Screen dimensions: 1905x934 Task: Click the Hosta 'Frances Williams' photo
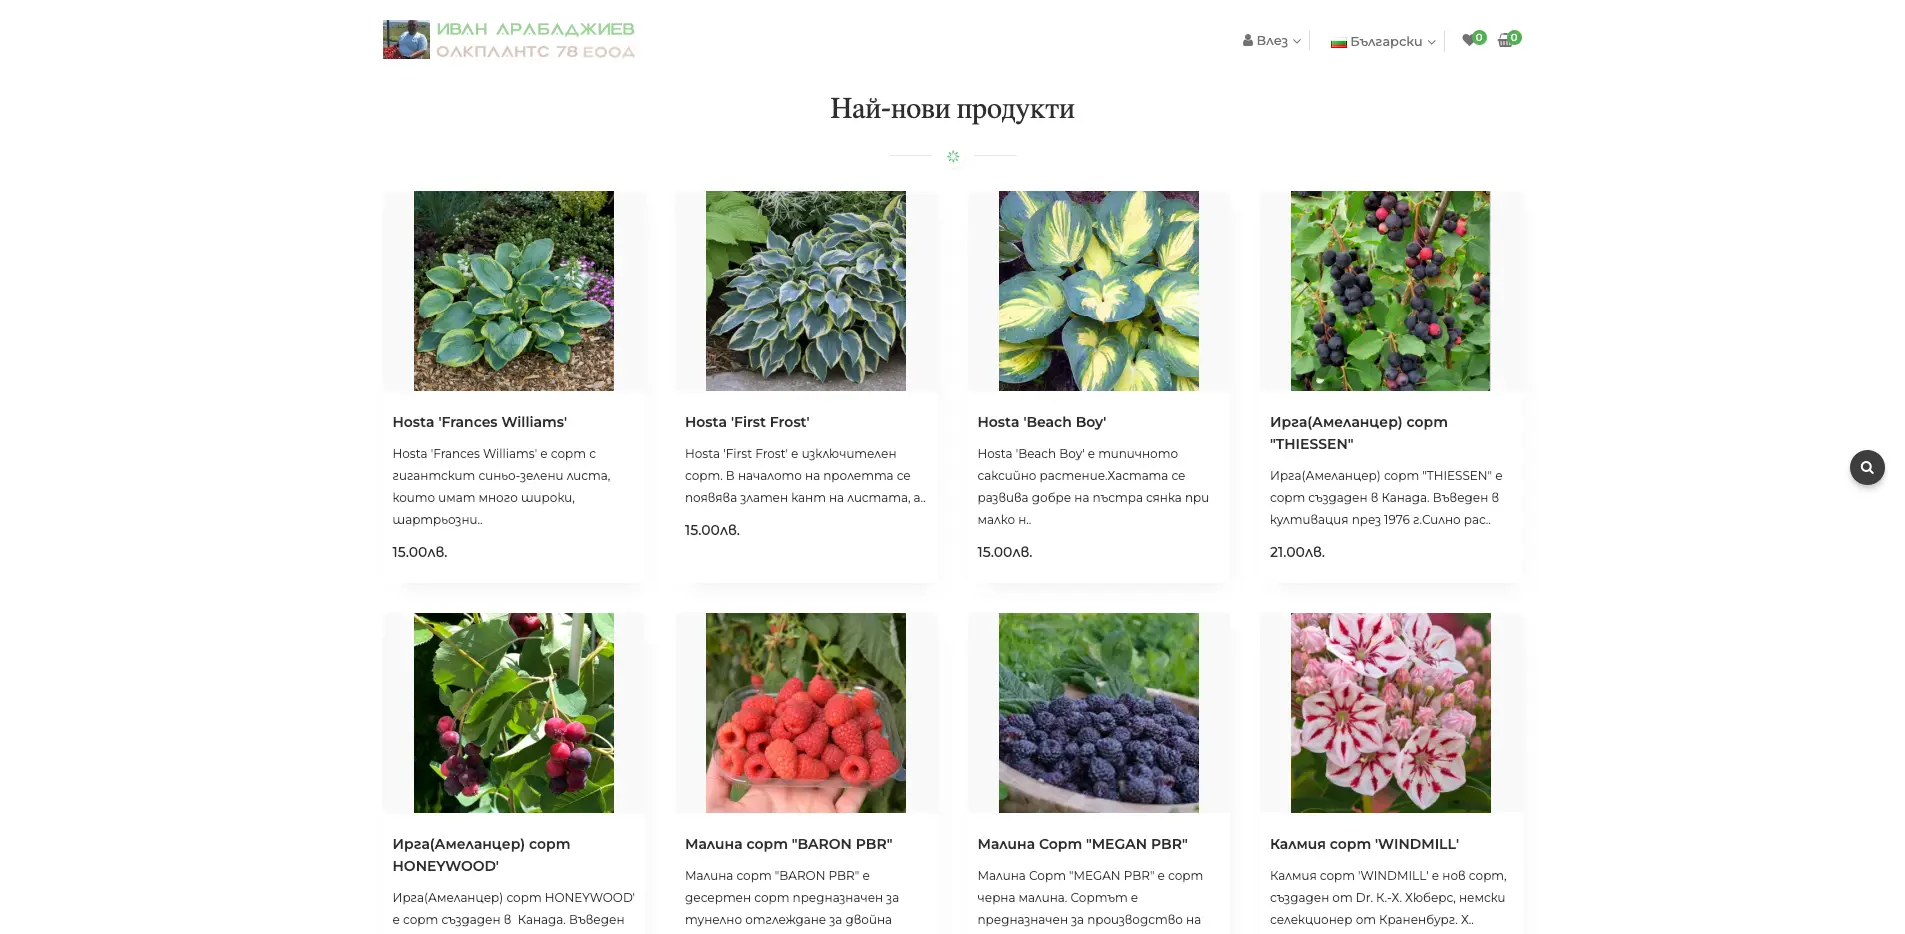[x=514, y=291]
